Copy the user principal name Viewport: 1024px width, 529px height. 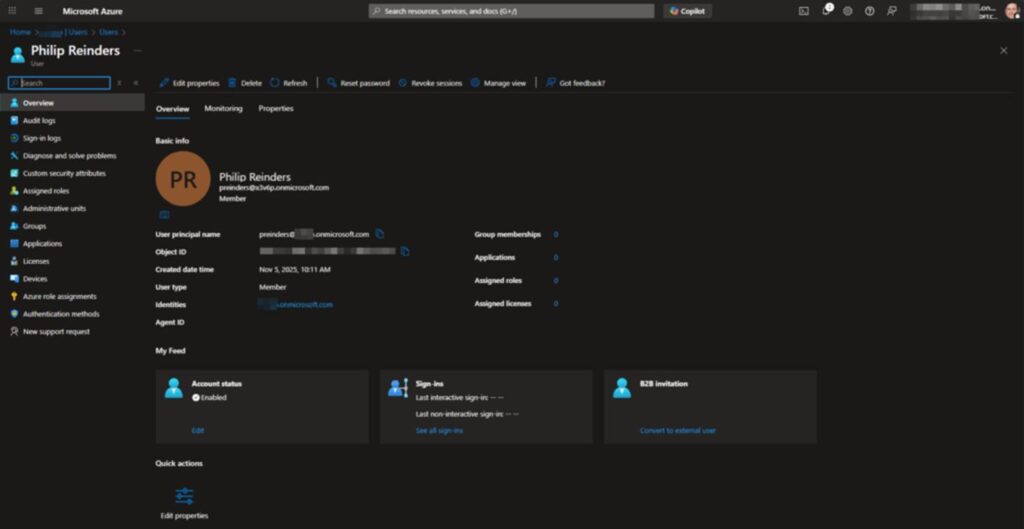coord(379,234)
